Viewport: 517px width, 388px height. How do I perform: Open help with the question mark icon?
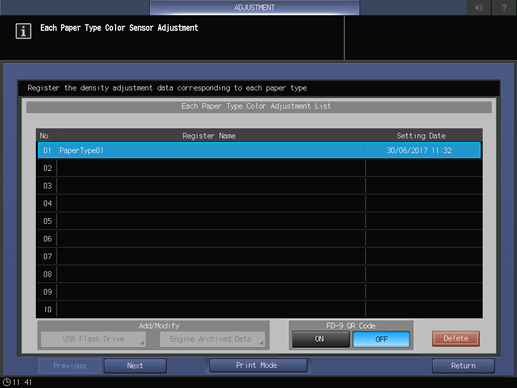pos(504,7)
